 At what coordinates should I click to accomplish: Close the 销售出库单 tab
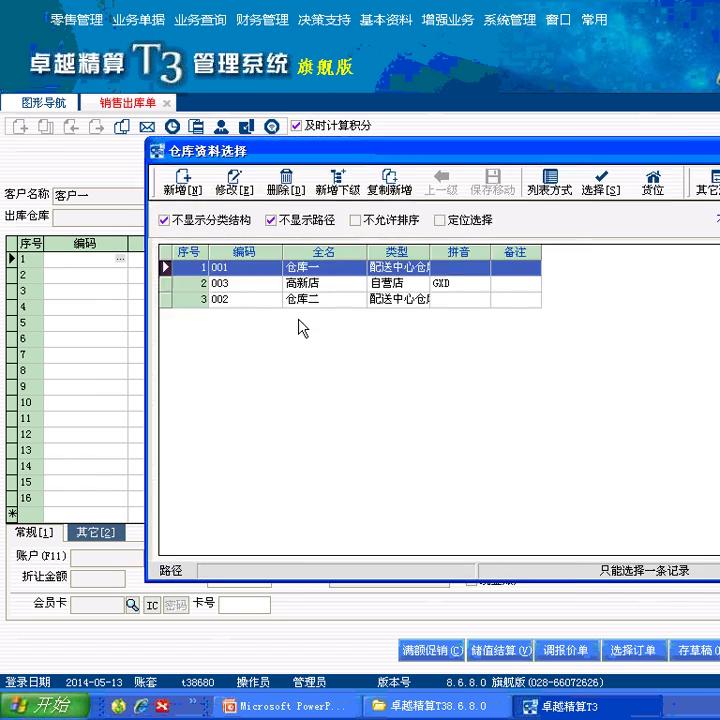pos(167,103)
